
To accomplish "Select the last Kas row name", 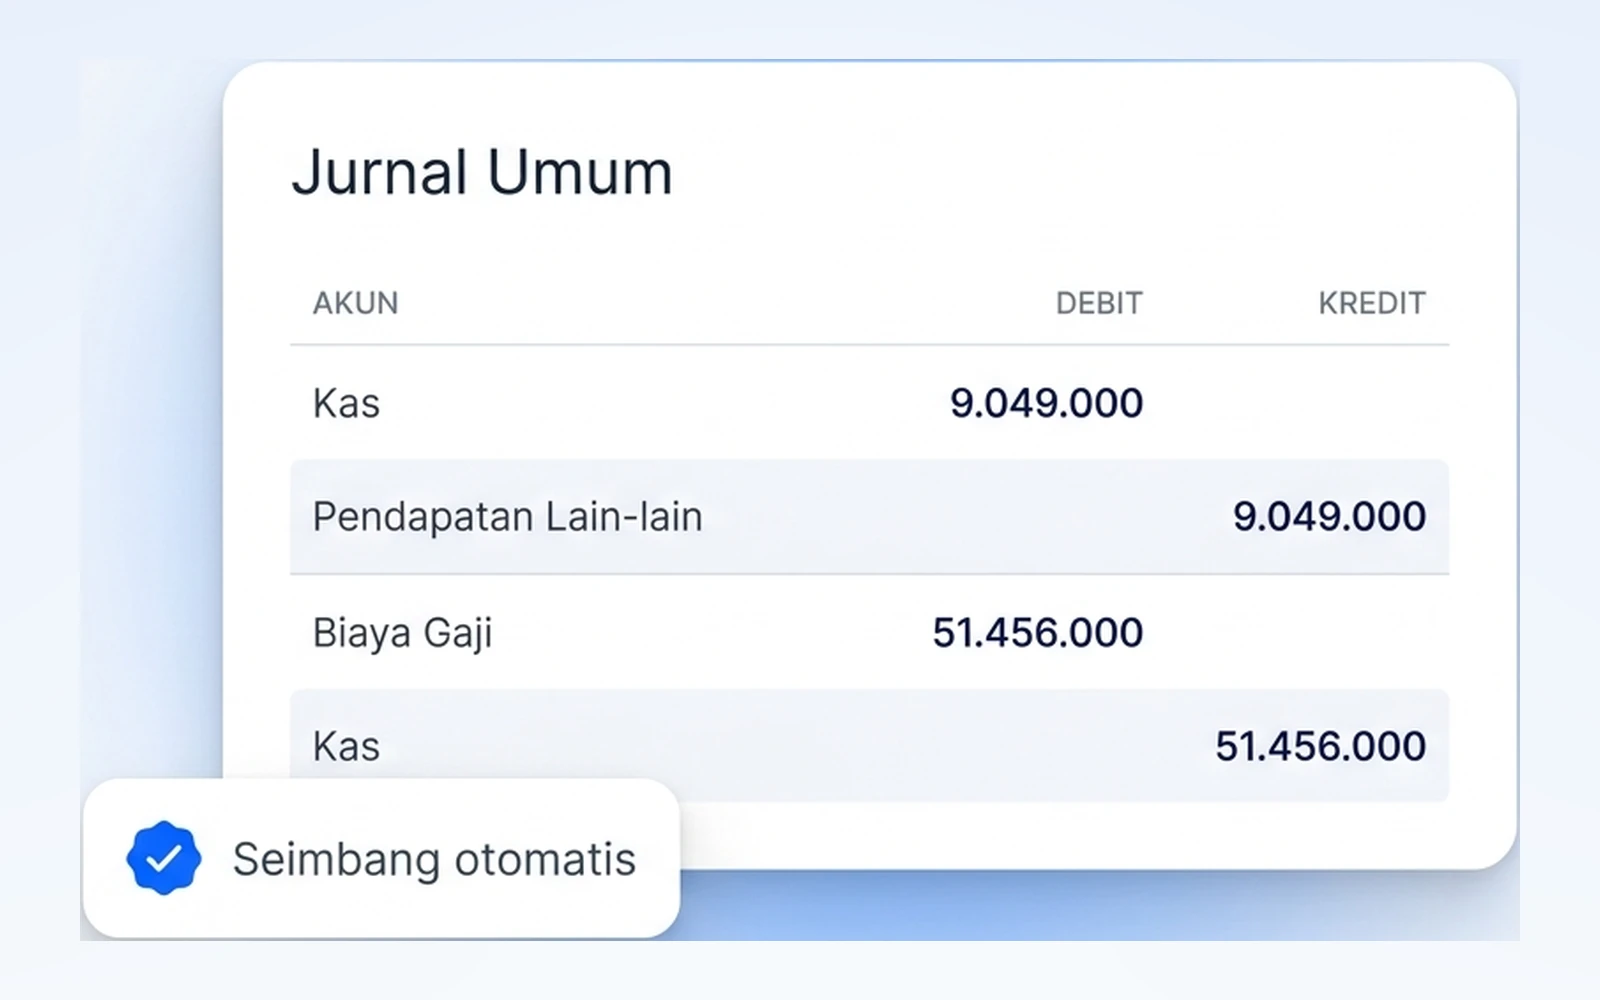I will 346,746.
